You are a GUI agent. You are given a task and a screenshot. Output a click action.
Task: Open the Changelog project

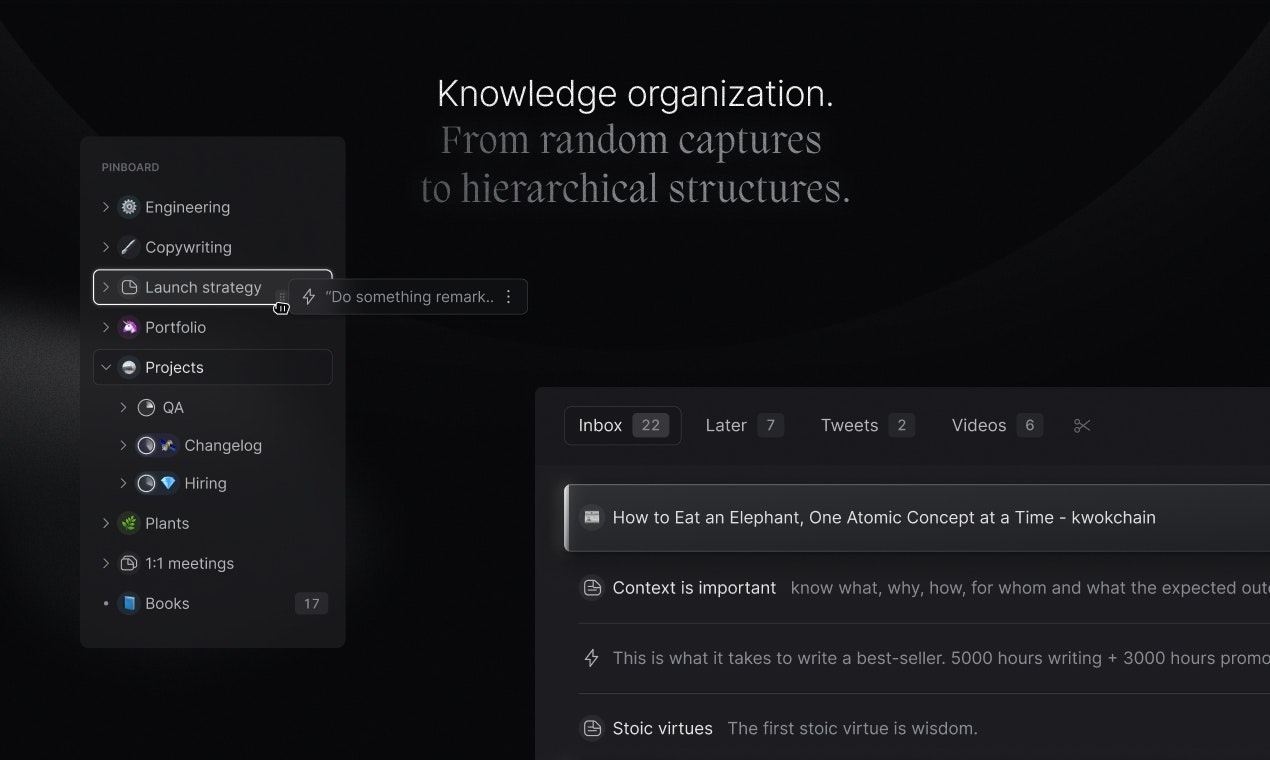[222, 445]
